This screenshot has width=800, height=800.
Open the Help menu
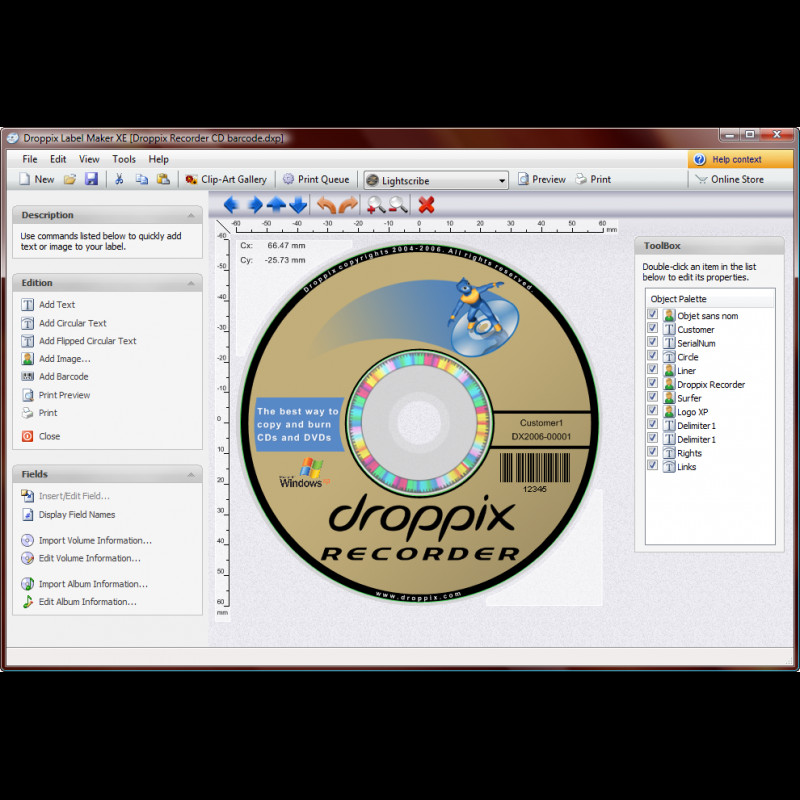(x=158, y=159)
